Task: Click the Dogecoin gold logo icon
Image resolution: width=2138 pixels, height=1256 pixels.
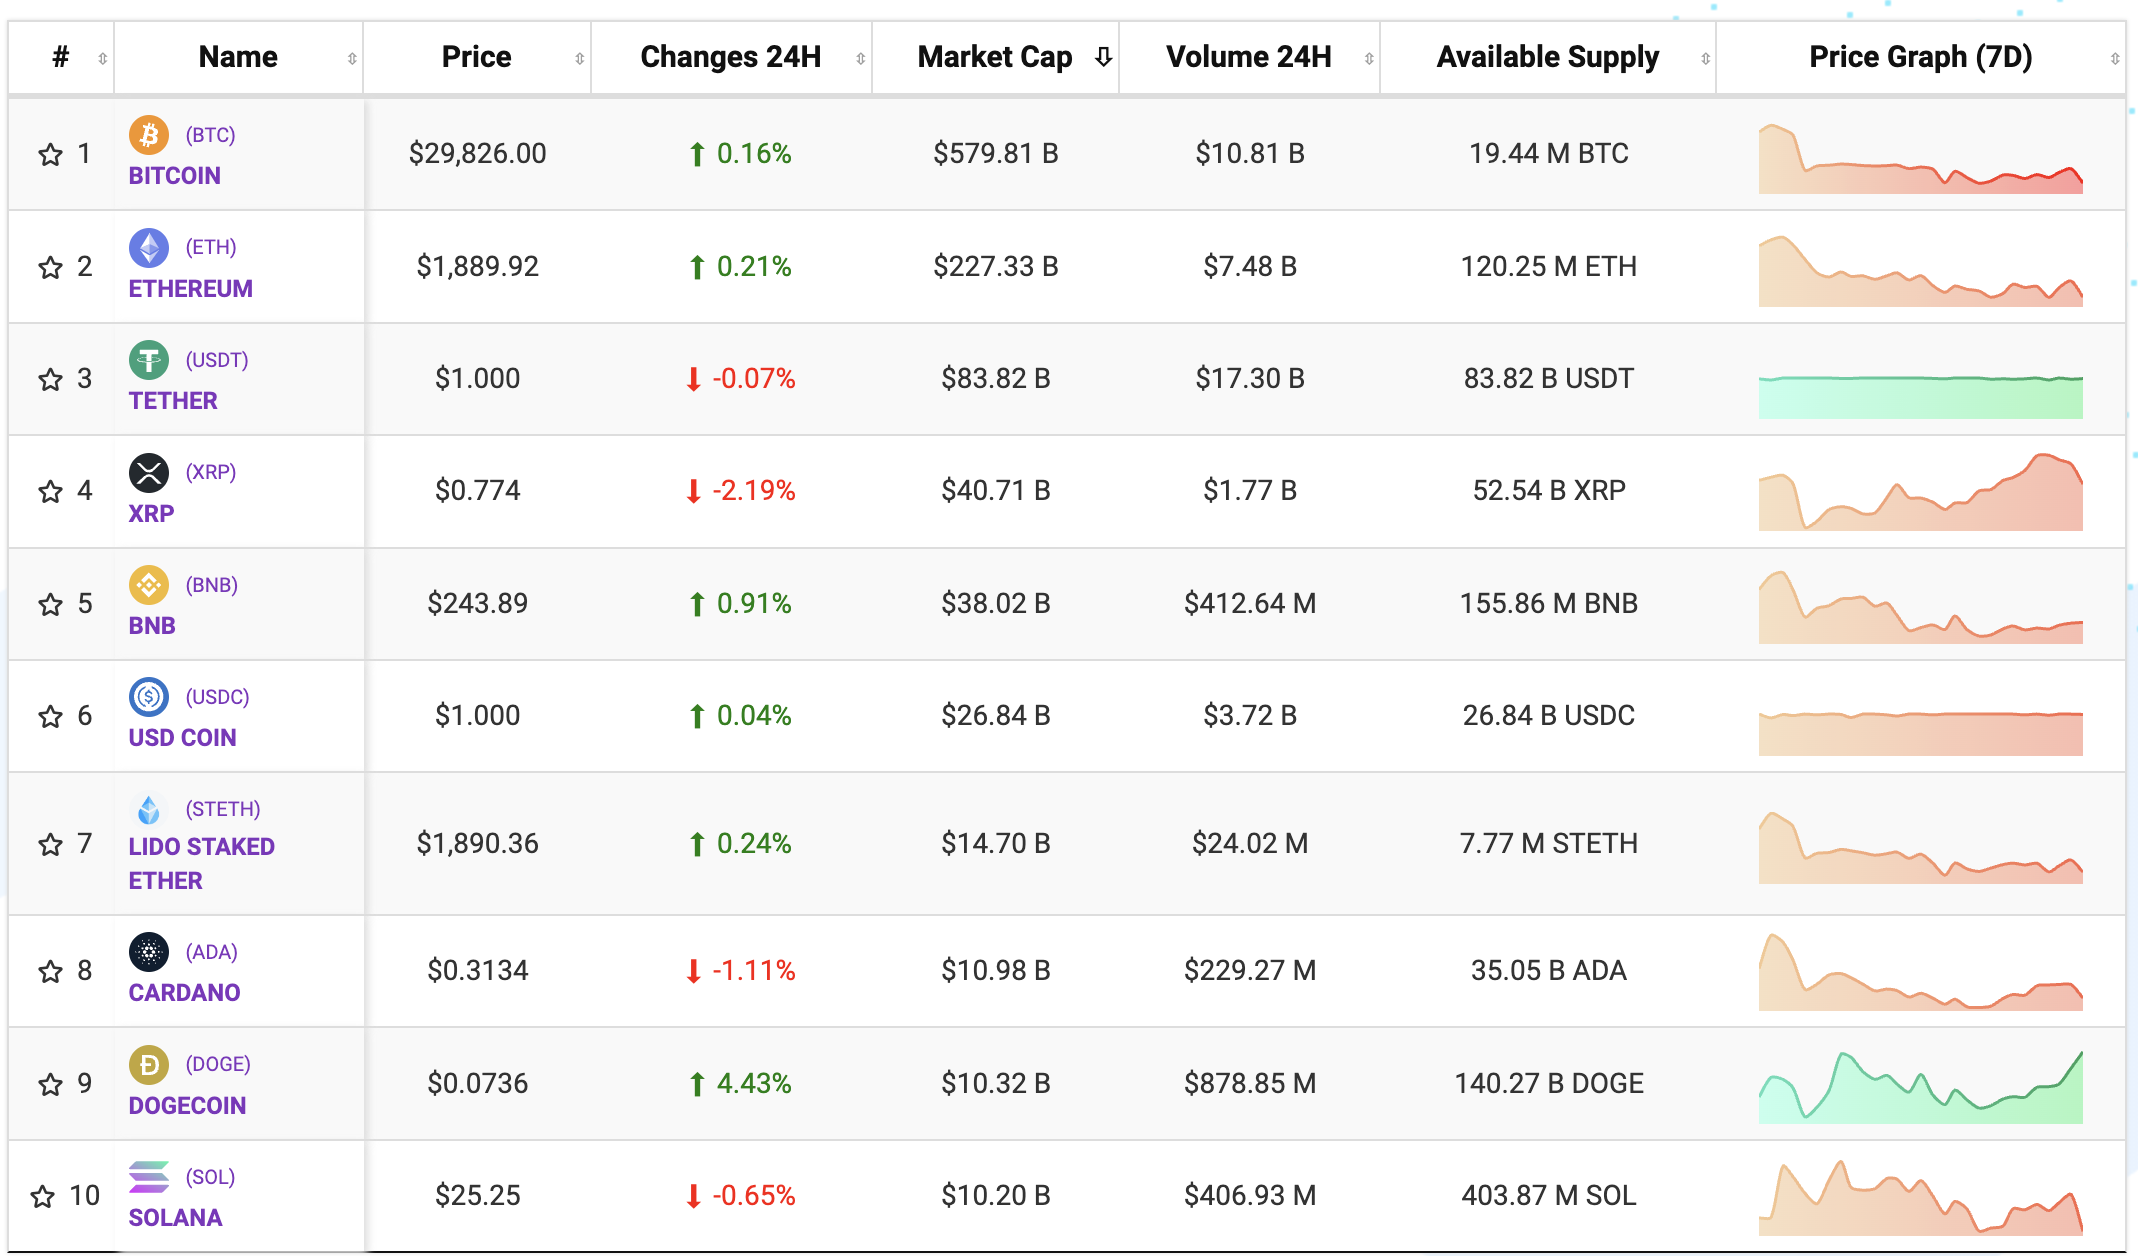Action: [x=149, y=1064]
